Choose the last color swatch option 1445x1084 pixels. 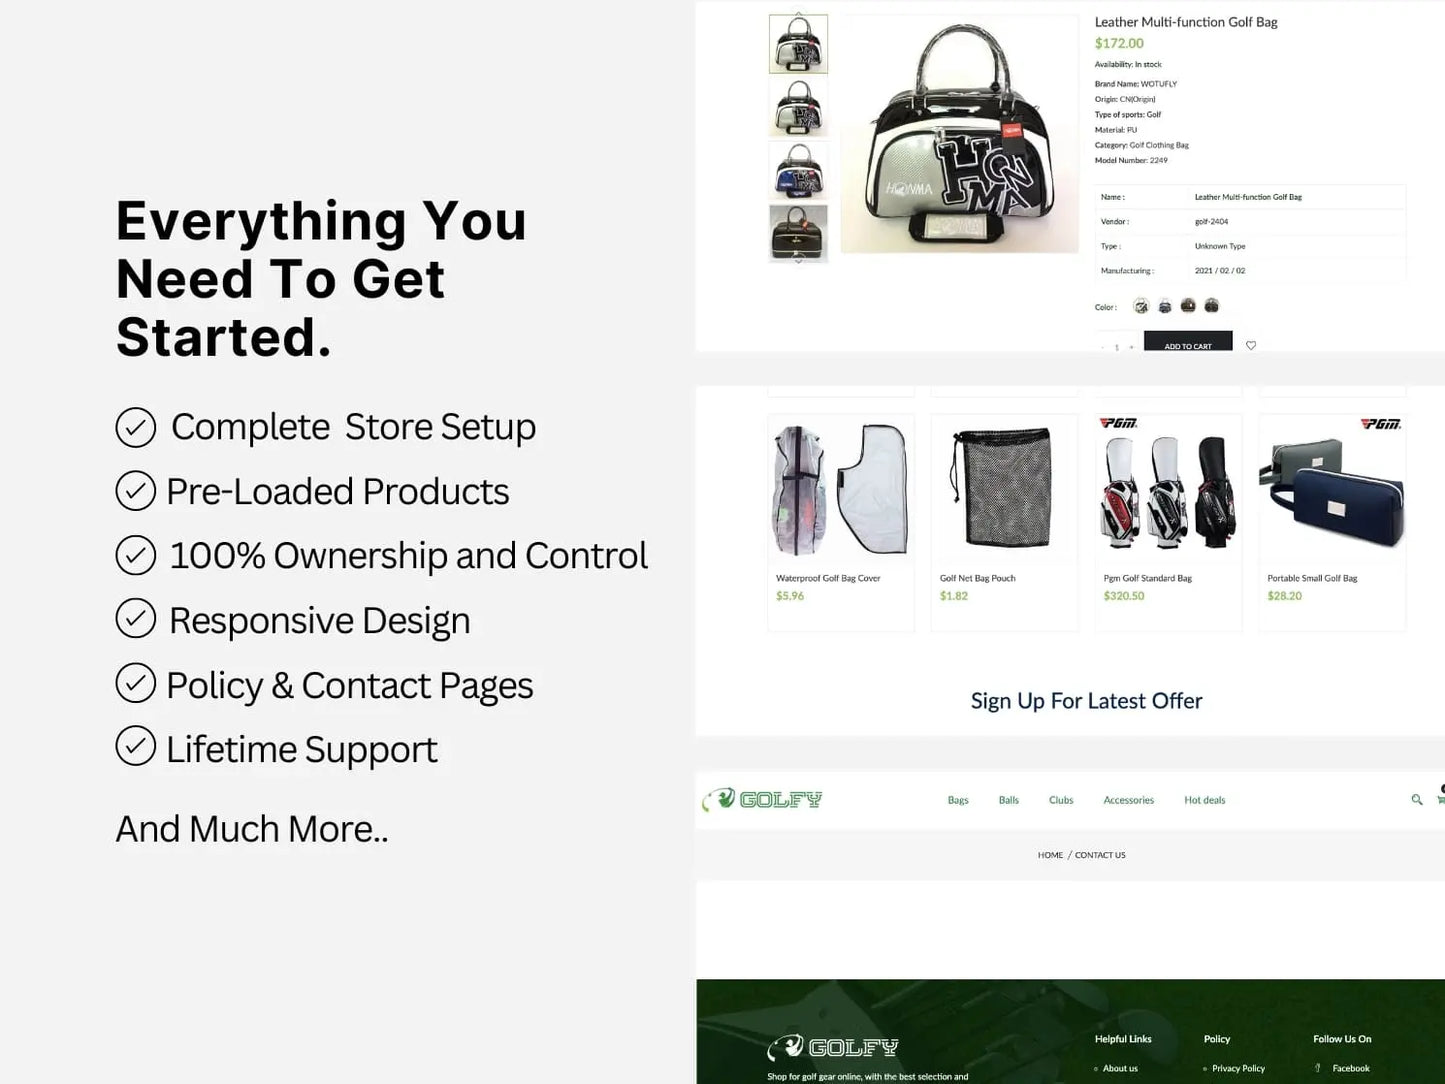[1212, 306]
